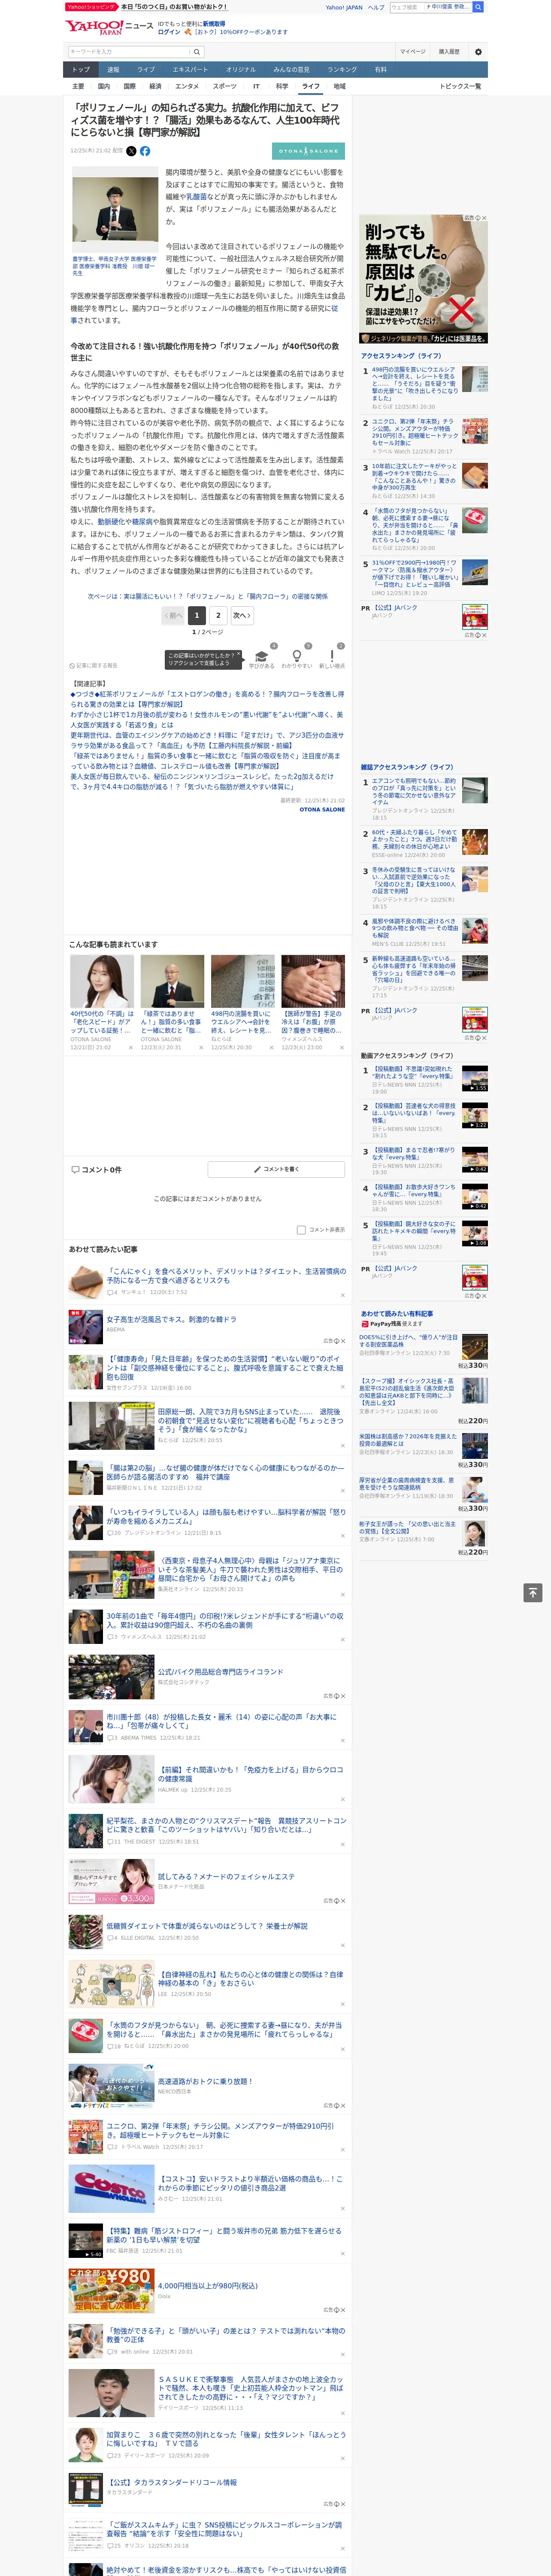551x2576 pixels.
Task: Click the web search field at top
Action: pyautogui.click(x=406, y=7)
